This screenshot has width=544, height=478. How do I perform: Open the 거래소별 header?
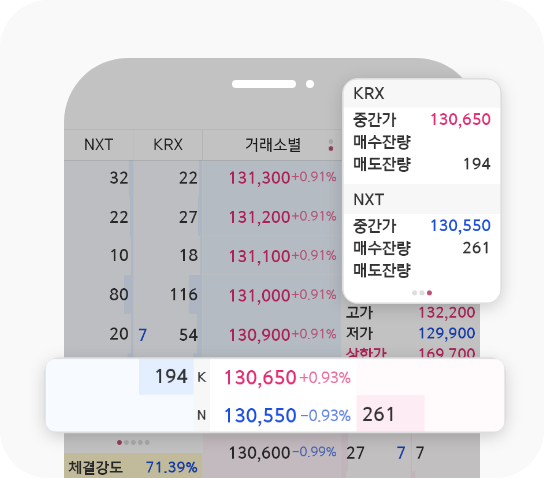pos(273,145)
